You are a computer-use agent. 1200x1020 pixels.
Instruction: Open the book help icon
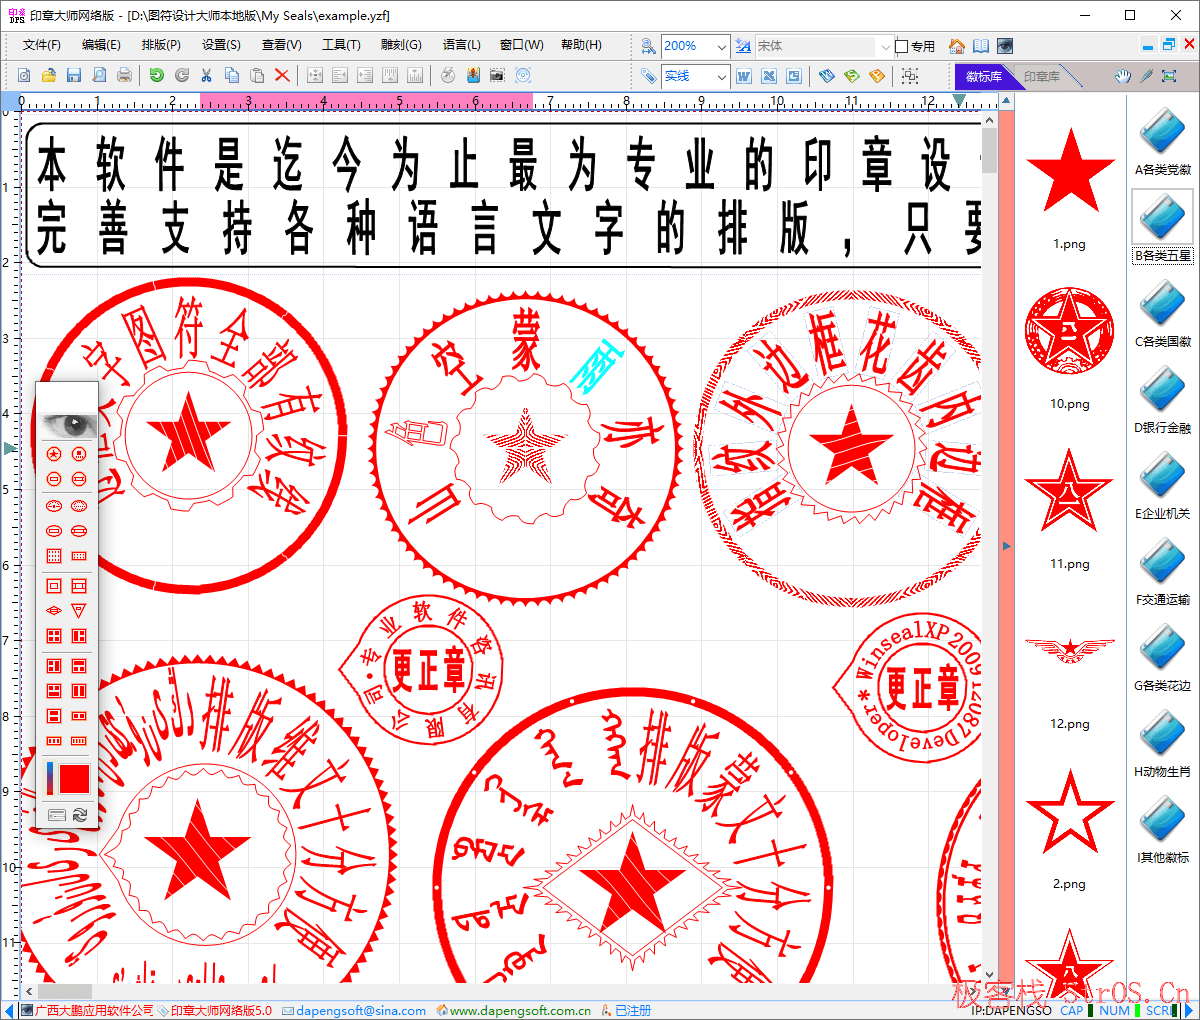click(981, 46)
